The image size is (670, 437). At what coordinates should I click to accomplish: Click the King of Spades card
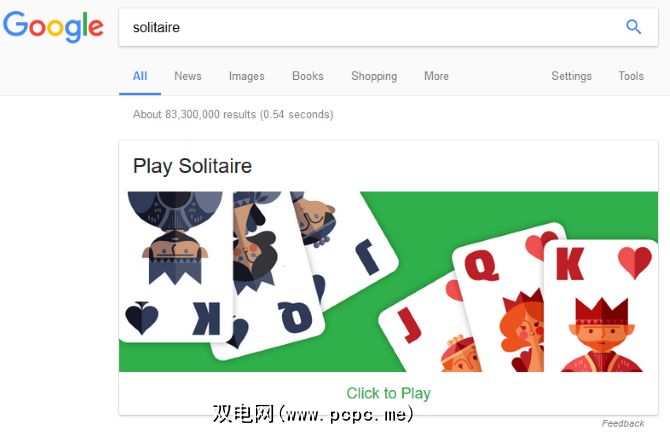tap(175, 266)
